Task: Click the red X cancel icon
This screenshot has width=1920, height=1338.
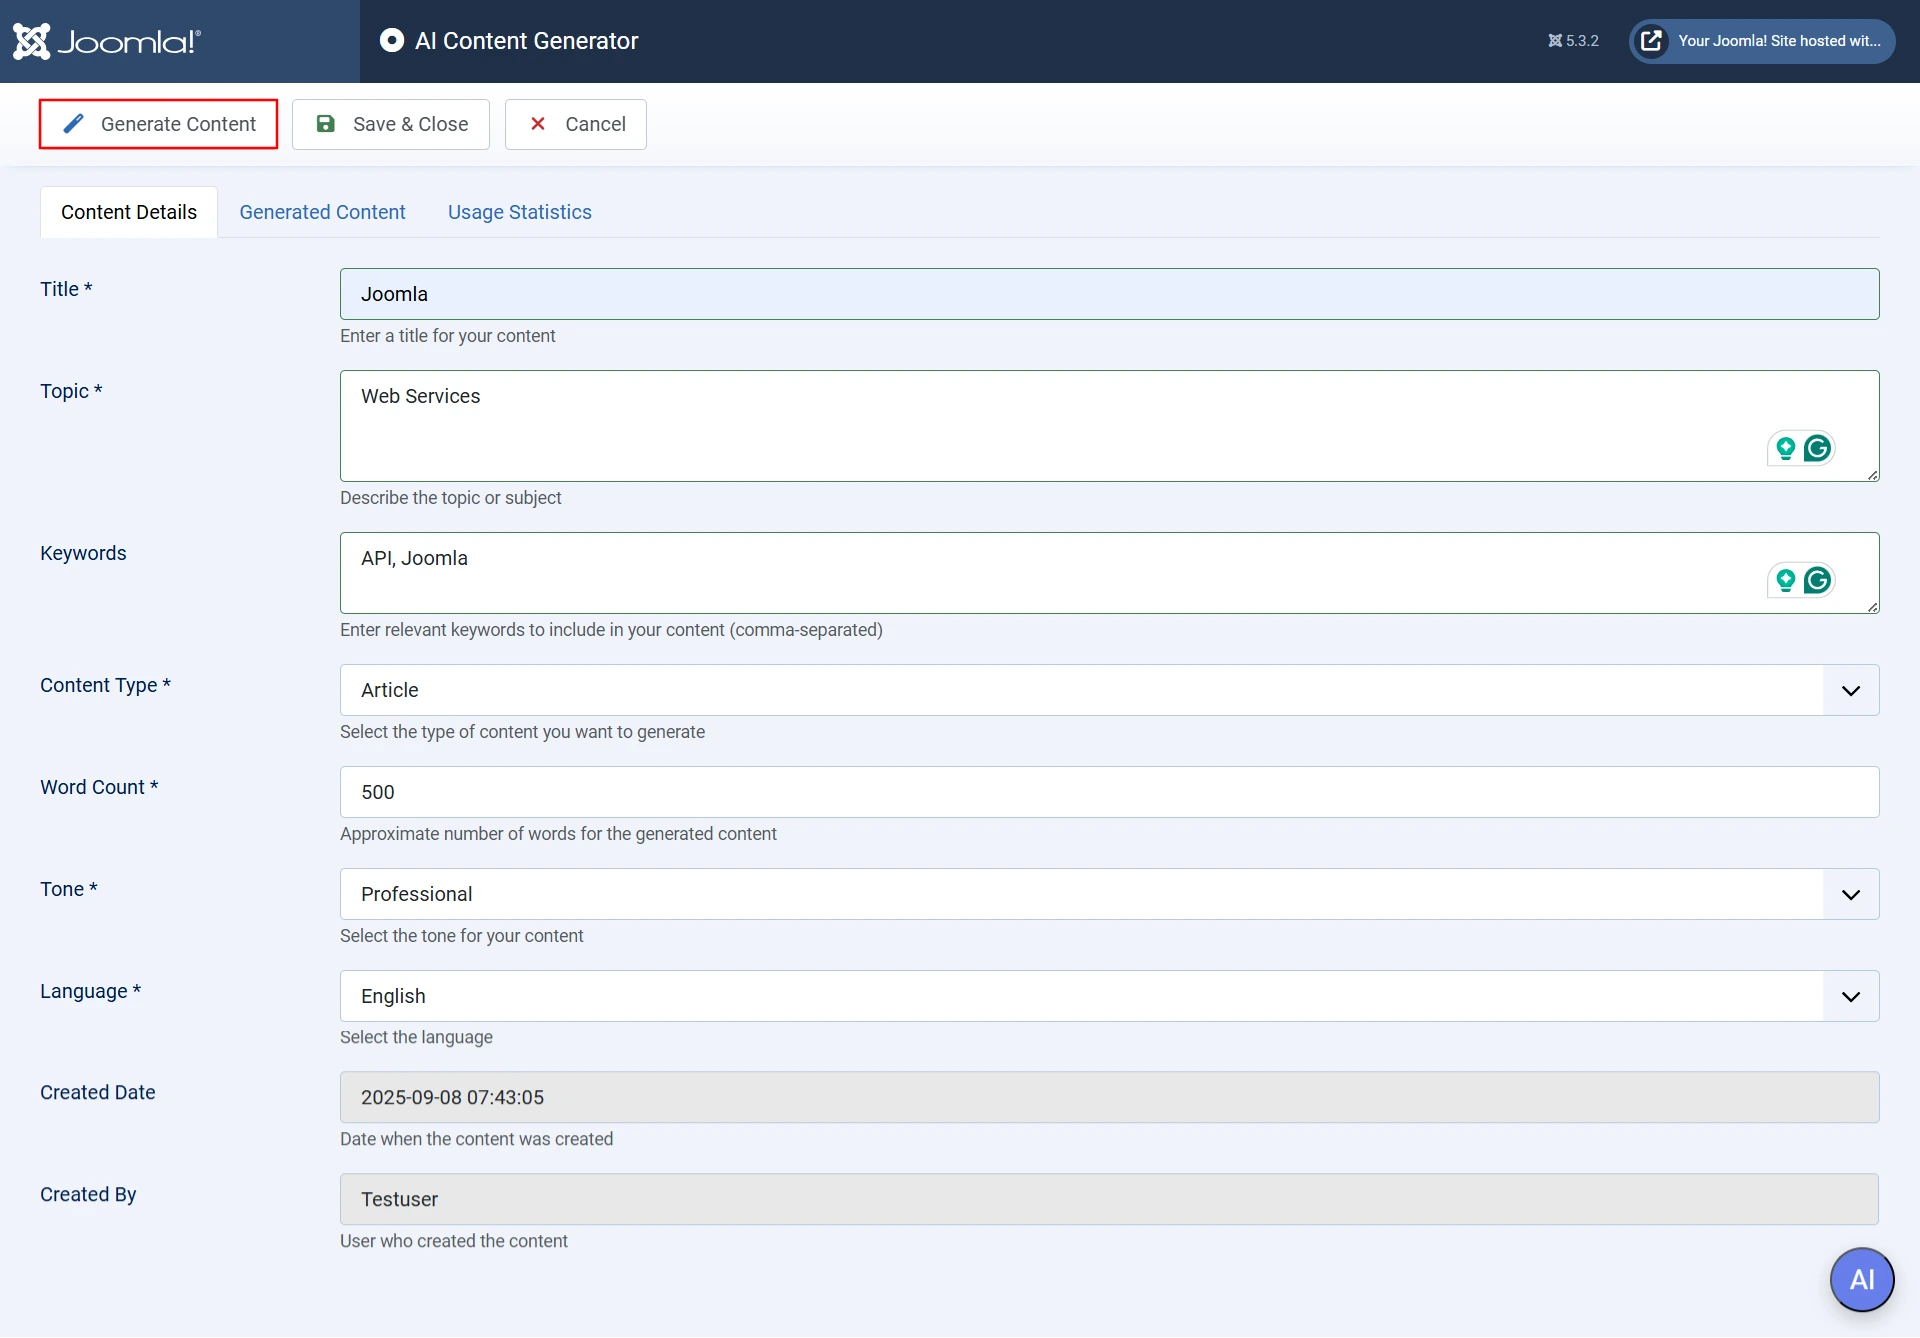Action: pyautogui.click(x=538, y=124)
